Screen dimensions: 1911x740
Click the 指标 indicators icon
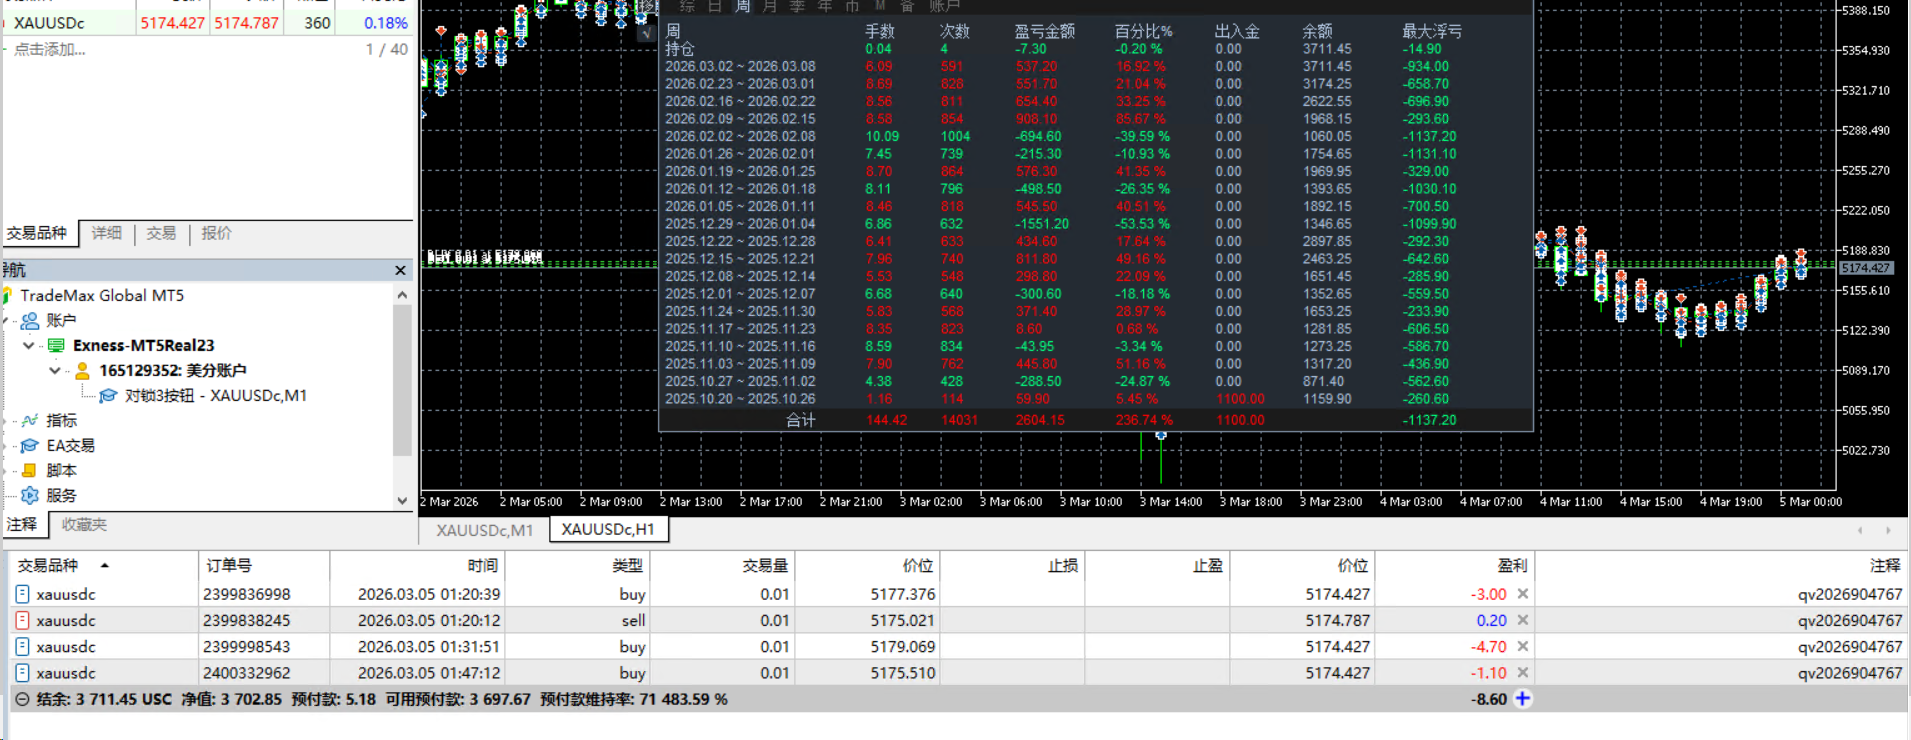click(30, 420)
